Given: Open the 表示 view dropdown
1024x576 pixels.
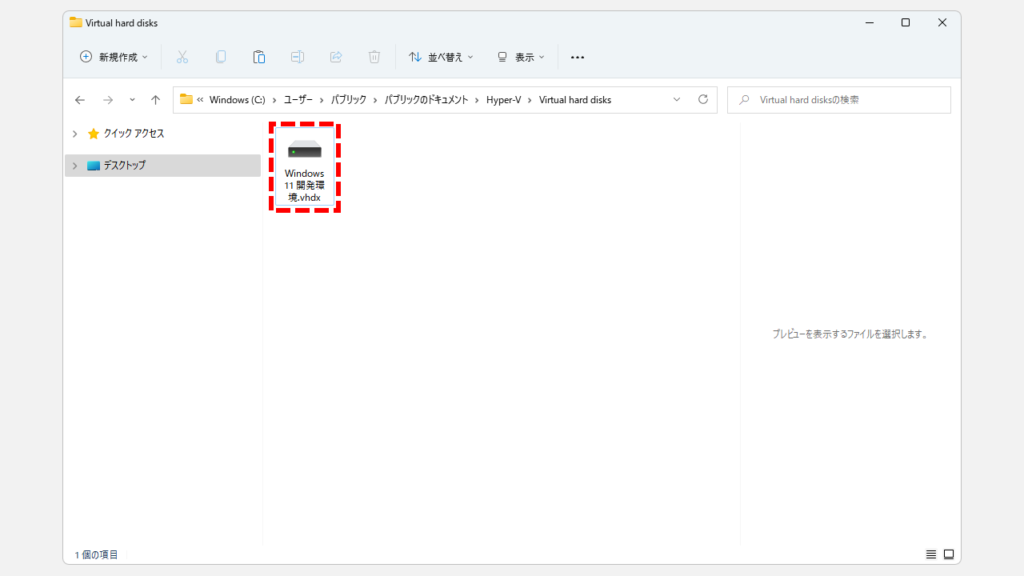Looking at the screenshot, I should pos(521,57).
